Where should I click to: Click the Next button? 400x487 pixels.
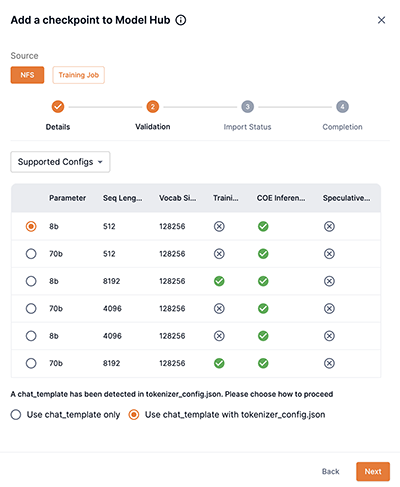pyautogui.click(x=373, y=471)
